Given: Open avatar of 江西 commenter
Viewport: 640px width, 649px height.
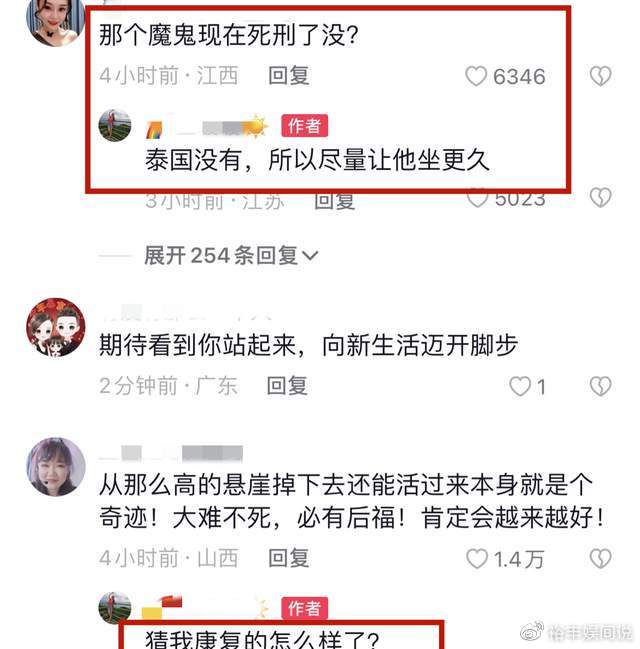Looking at the screenshot, I should pos(55,21).
